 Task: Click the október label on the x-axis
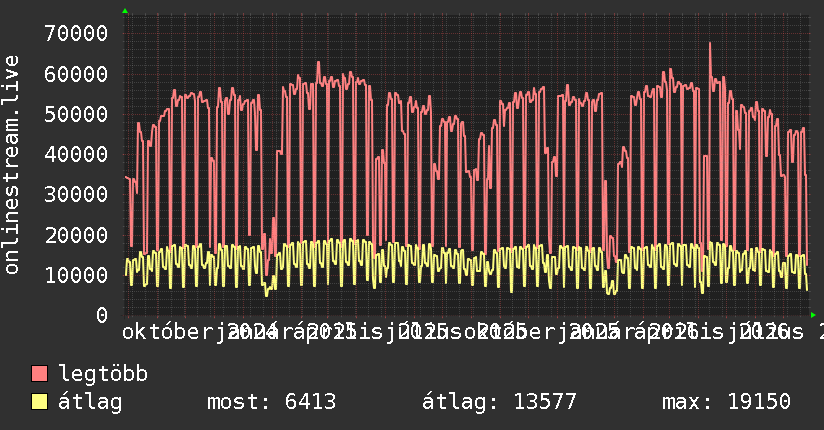pyautogui.click(x=167, y=332)
